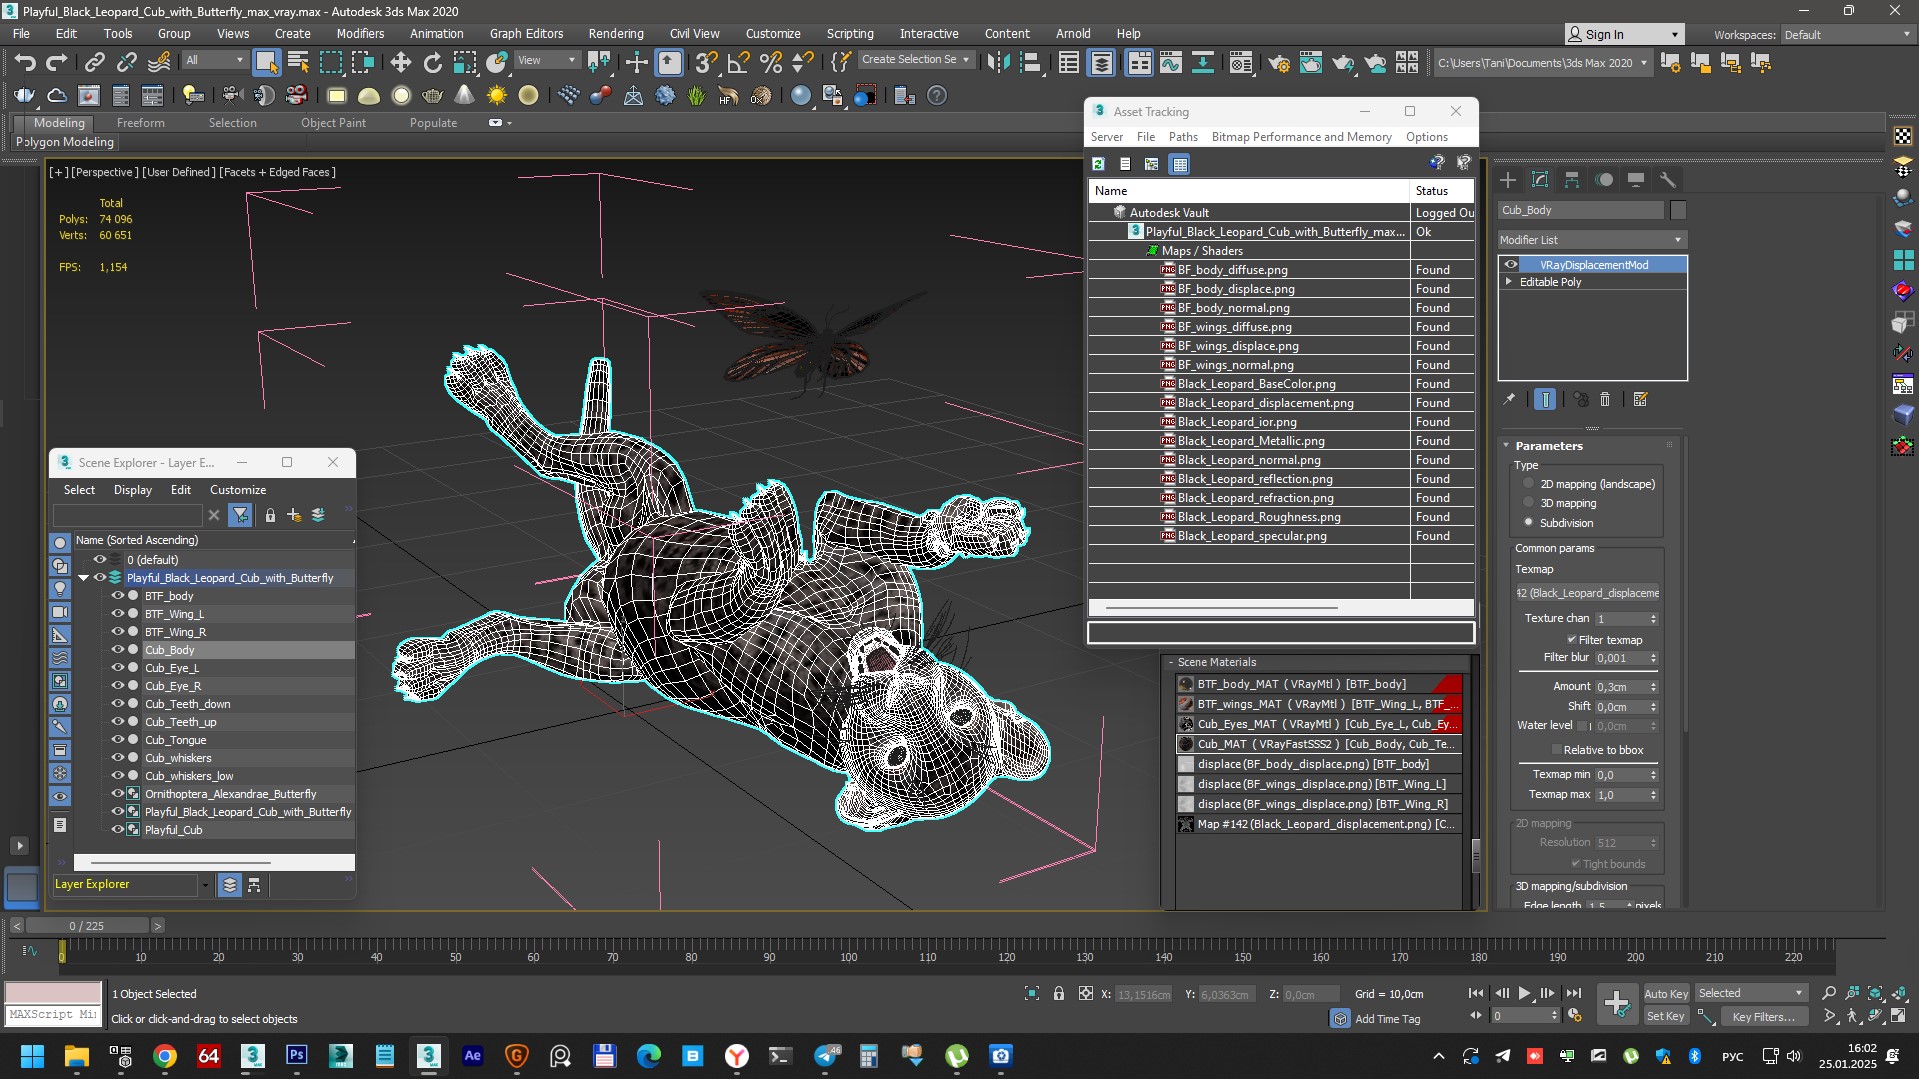Click the time slider 0 / 225 handle
1919x1079 pixels.
[x=87, y=926]
